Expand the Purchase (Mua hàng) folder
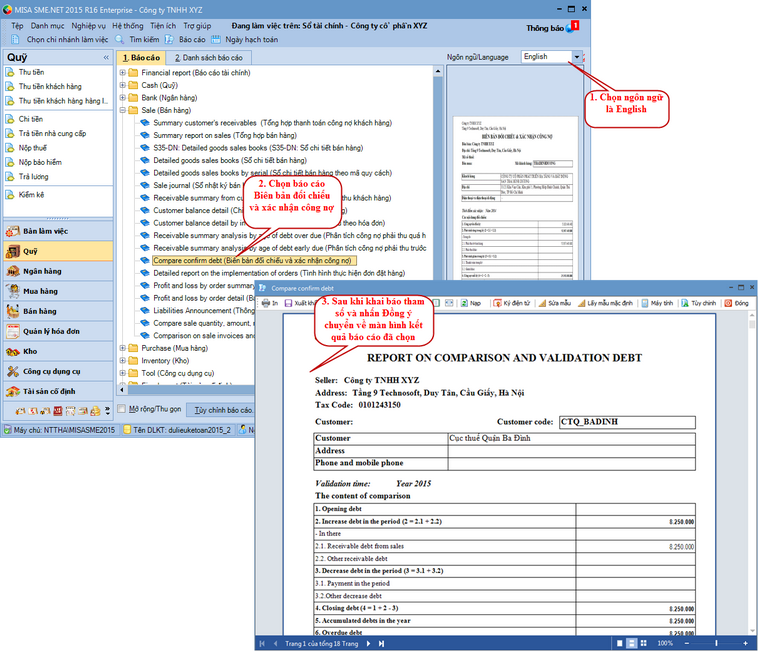 122,348
